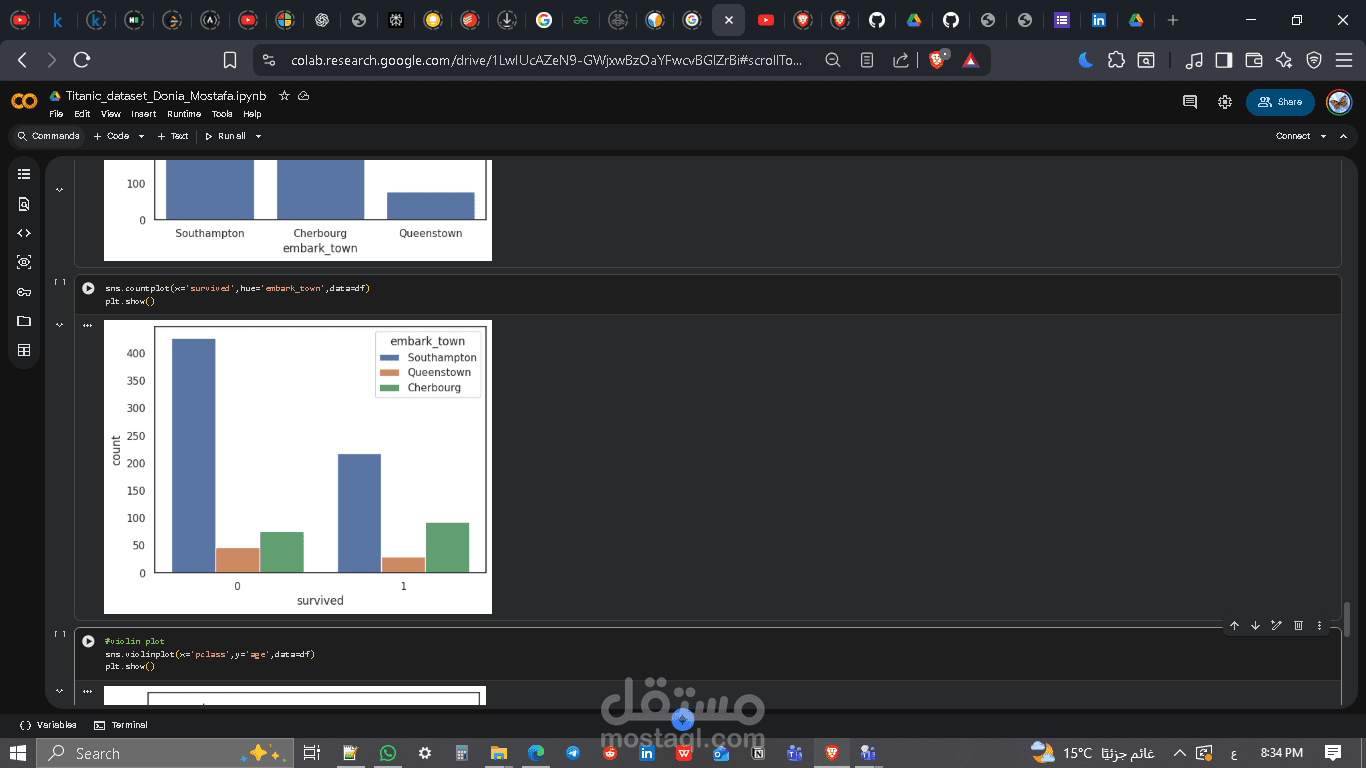Open output options for violin plot

tap(88, 690)
